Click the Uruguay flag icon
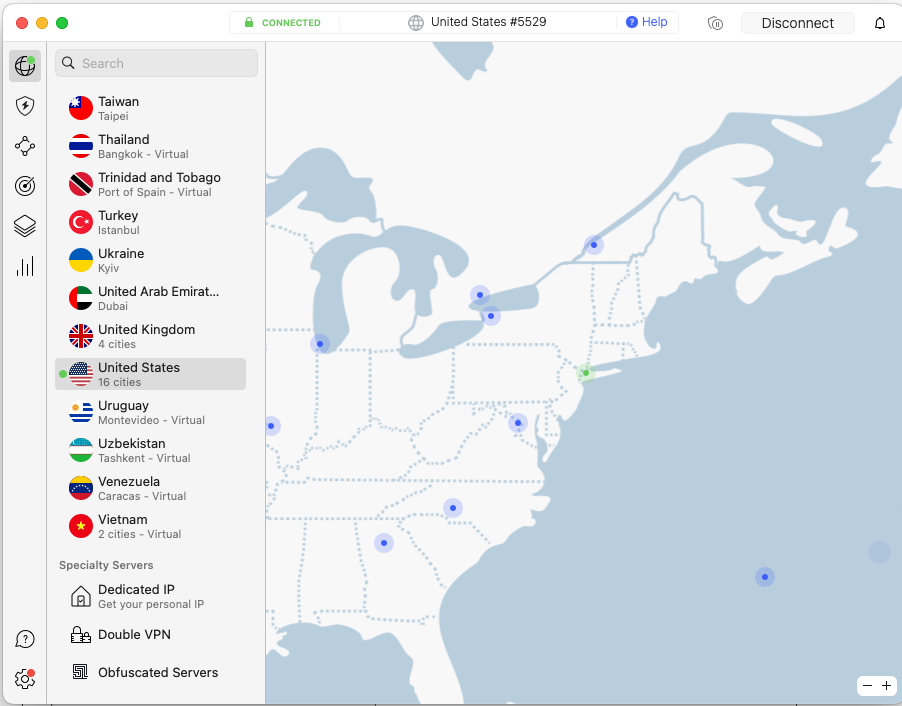902x706 pixels. coord(81,412)
